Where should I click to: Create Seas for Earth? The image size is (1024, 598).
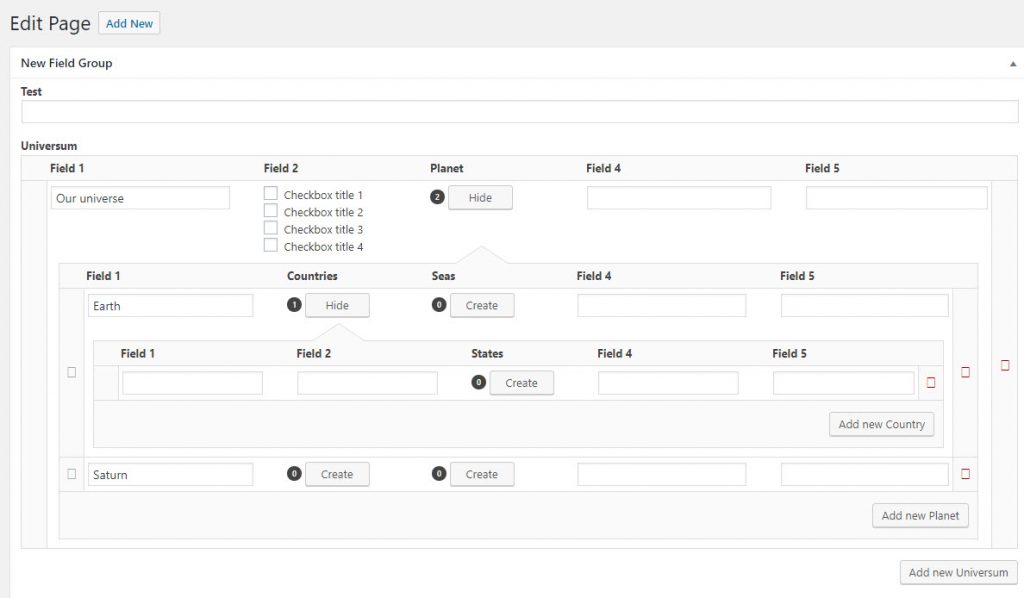coord(482,306)
